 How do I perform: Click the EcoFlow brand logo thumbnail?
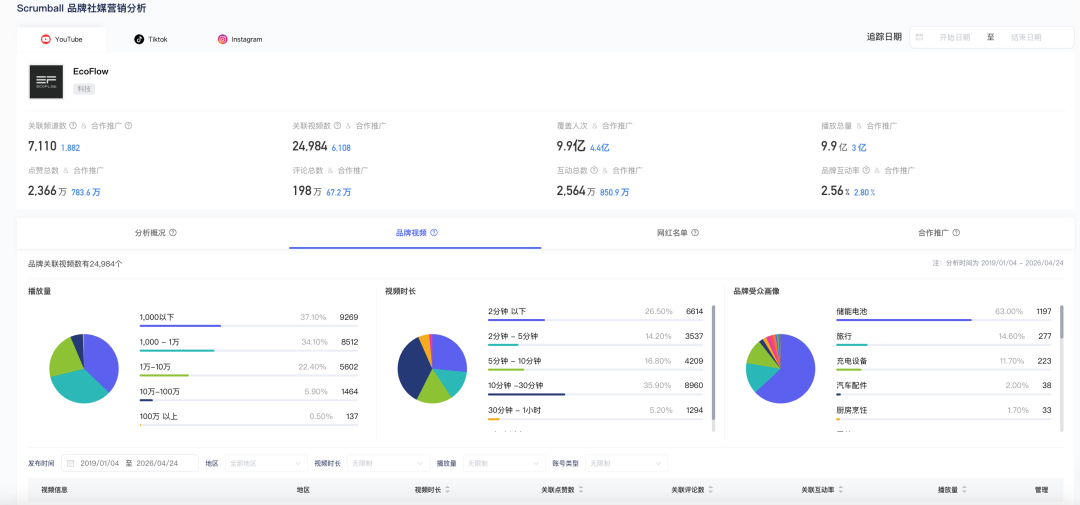pyautogui.click(x=46, y=81)
